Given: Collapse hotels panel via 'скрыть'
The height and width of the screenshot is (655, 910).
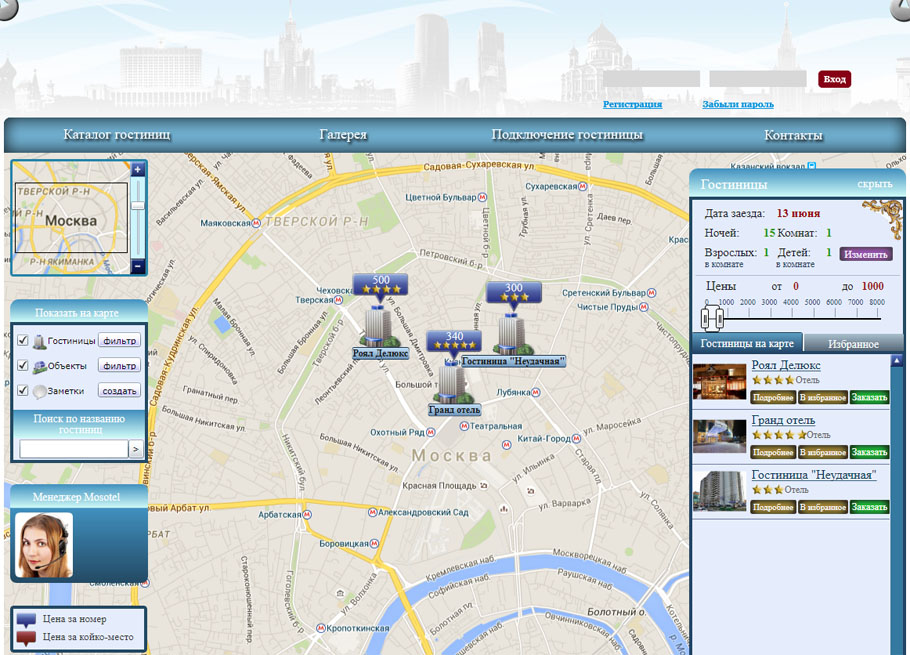Looking at the screenshot, I should (x=874, y=184).
